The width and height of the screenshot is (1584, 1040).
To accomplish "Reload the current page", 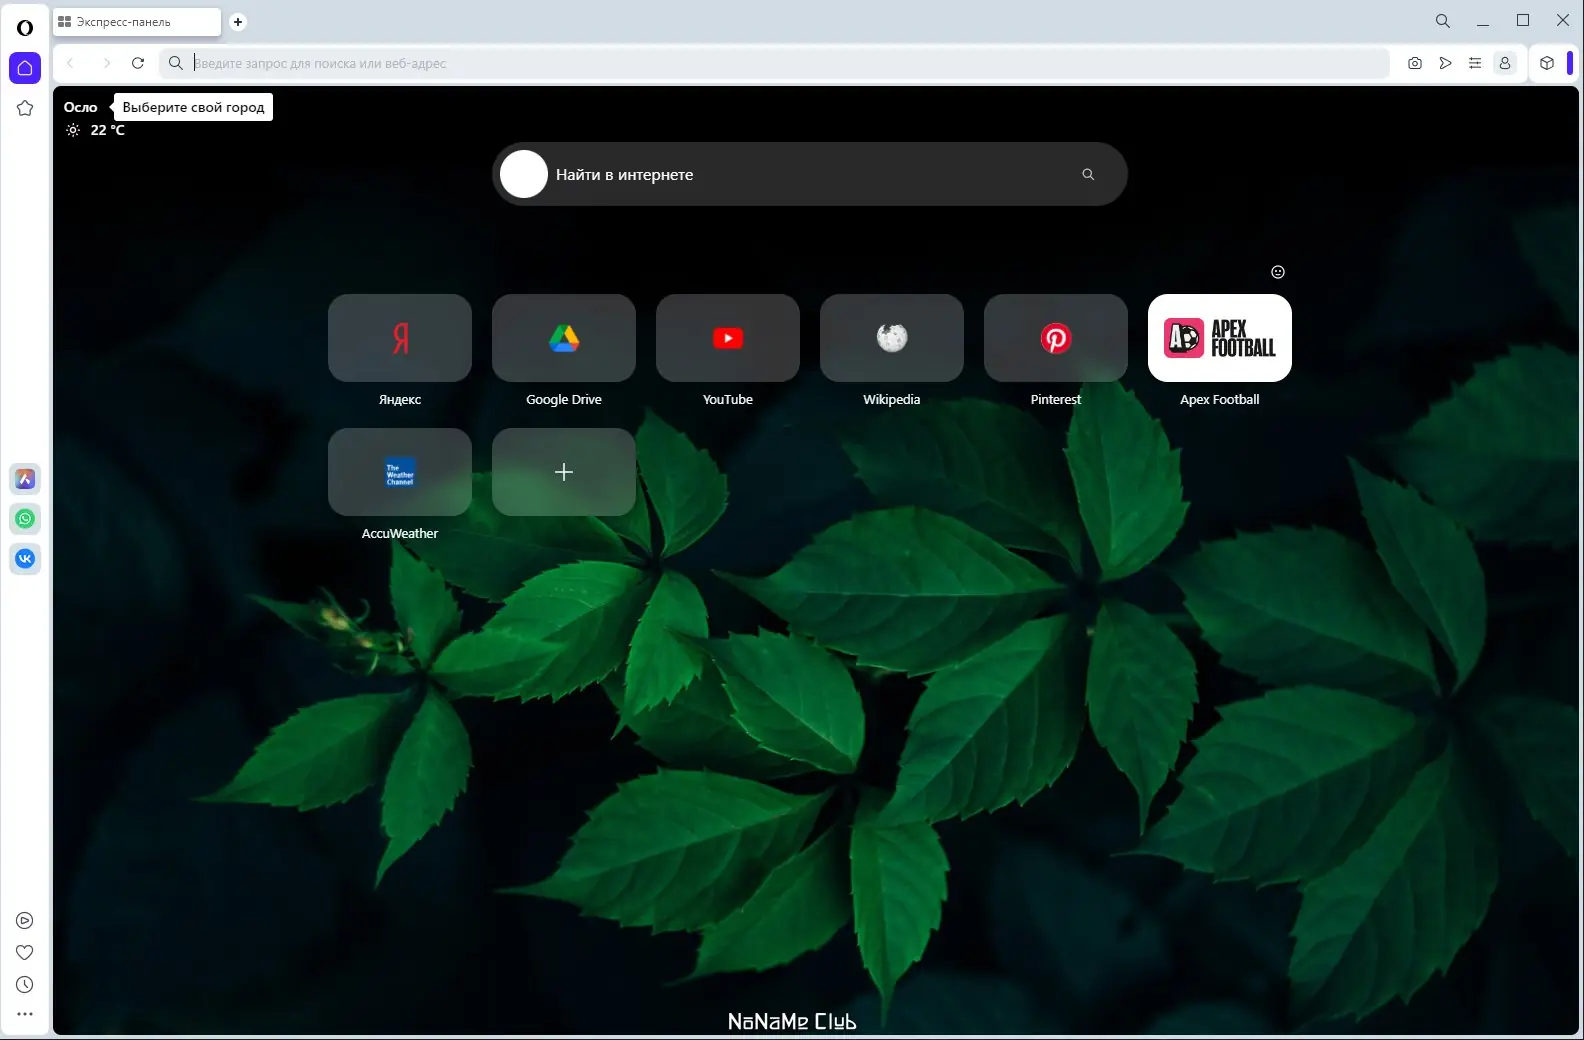I will pyautogui.click(x=138, y=63).
